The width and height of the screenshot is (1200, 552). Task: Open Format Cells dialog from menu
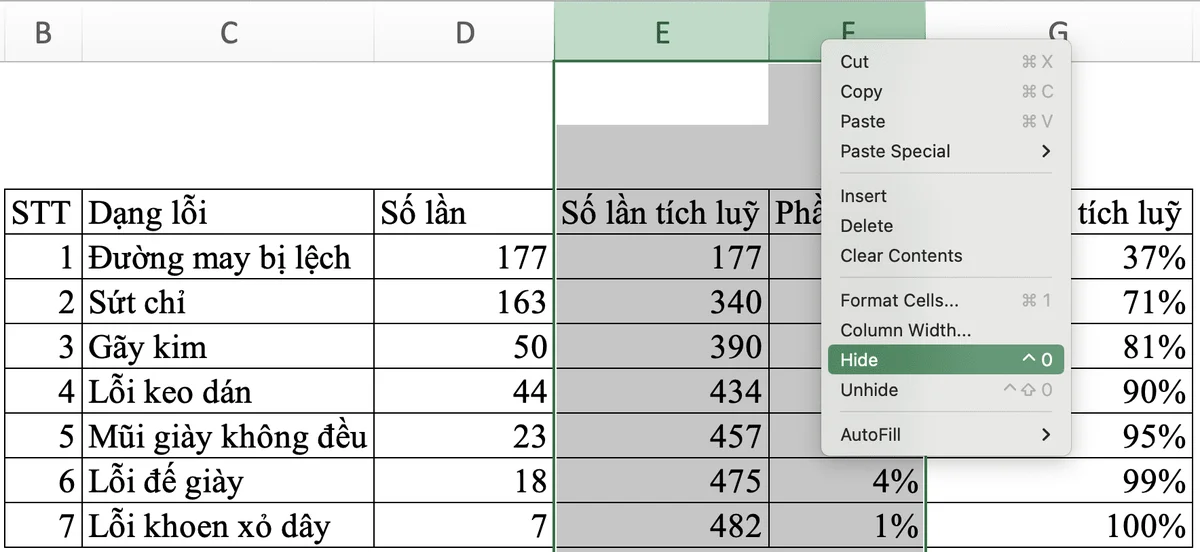946,300
